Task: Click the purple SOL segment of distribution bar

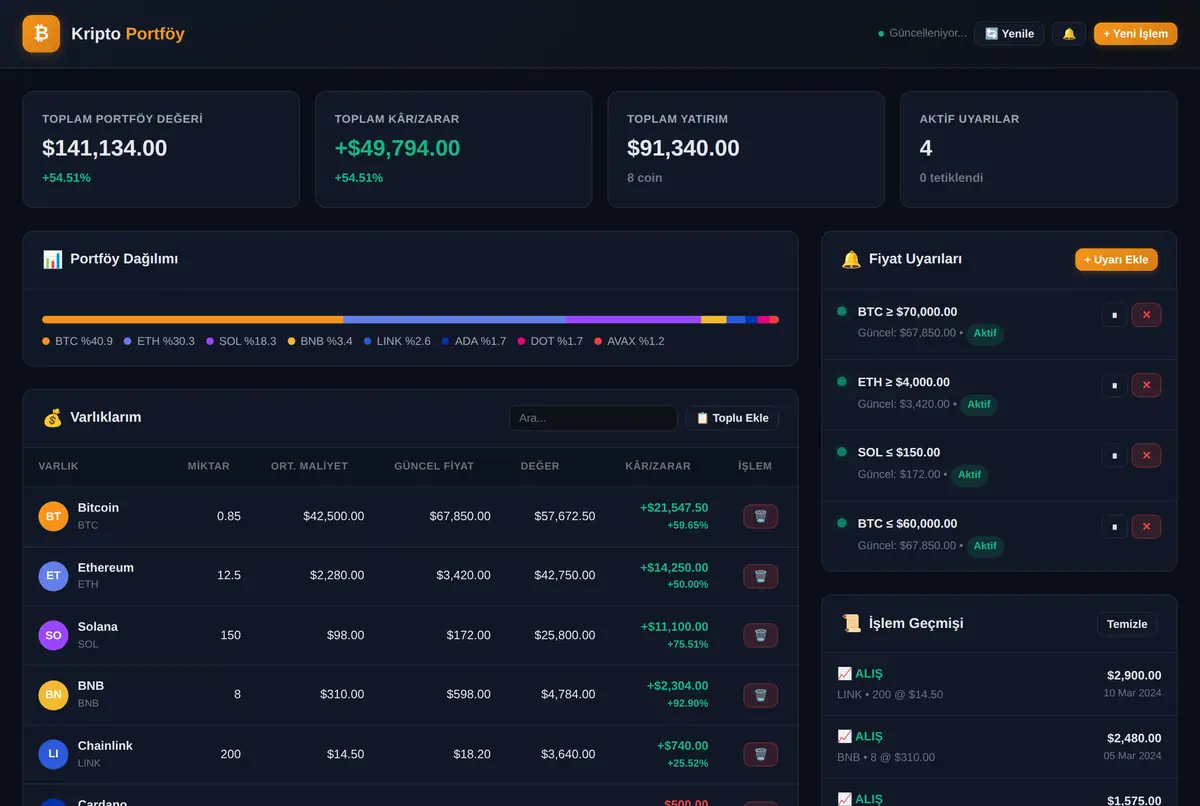Action: click(x=634, y=320)
